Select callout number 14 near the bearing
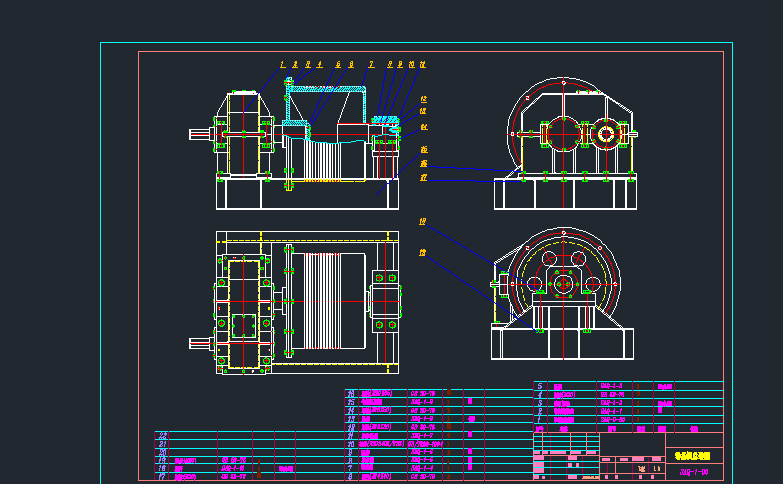 click(x=424, y=127)
